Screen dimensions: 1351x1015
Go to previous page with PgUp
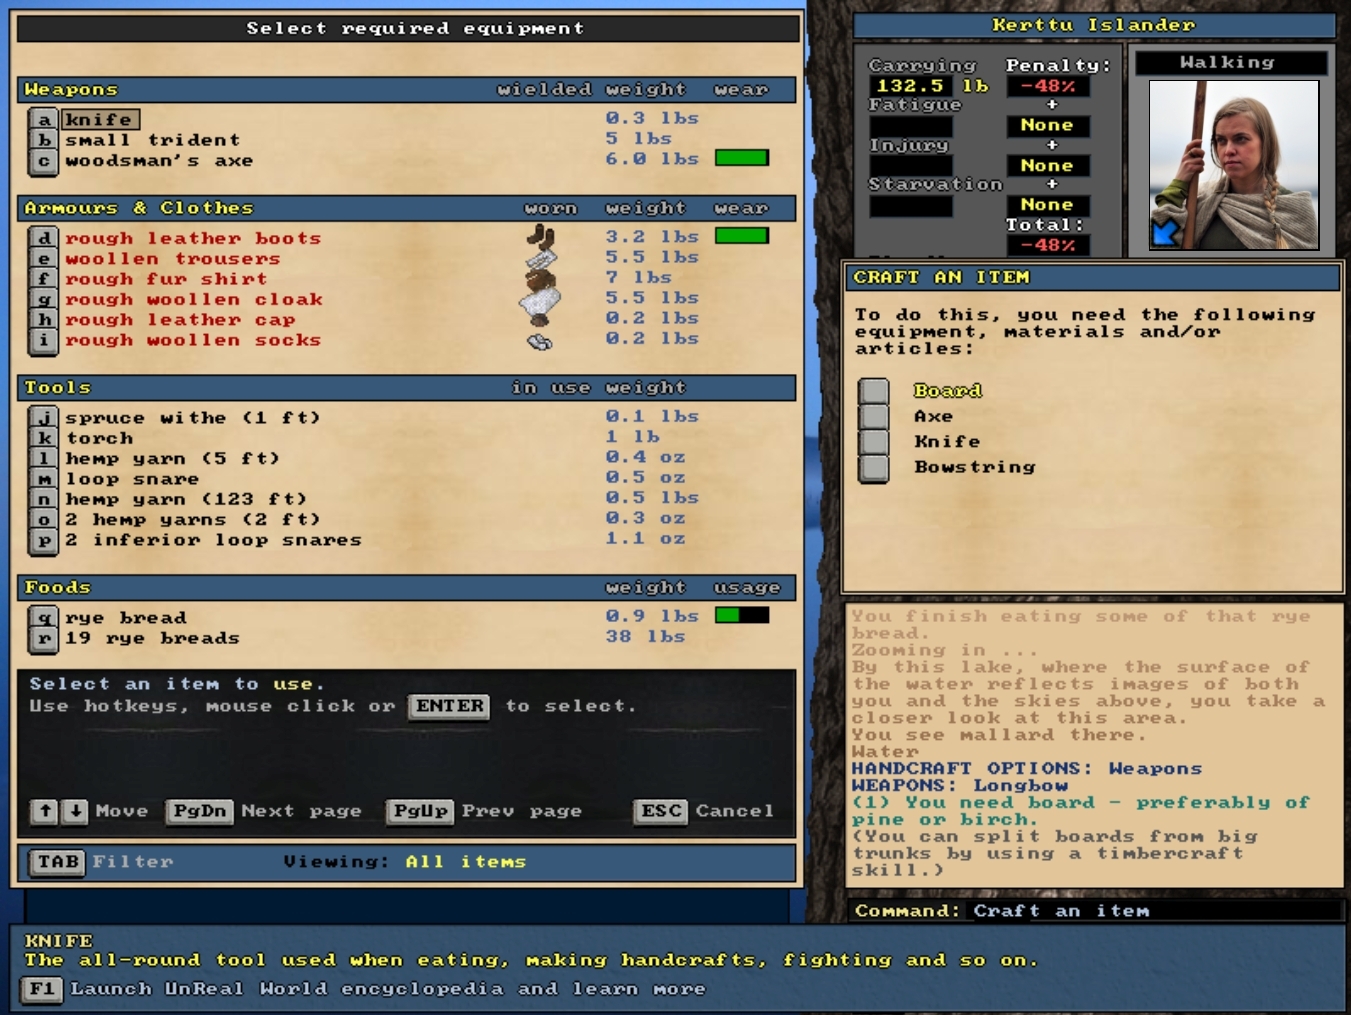[420, 811]
